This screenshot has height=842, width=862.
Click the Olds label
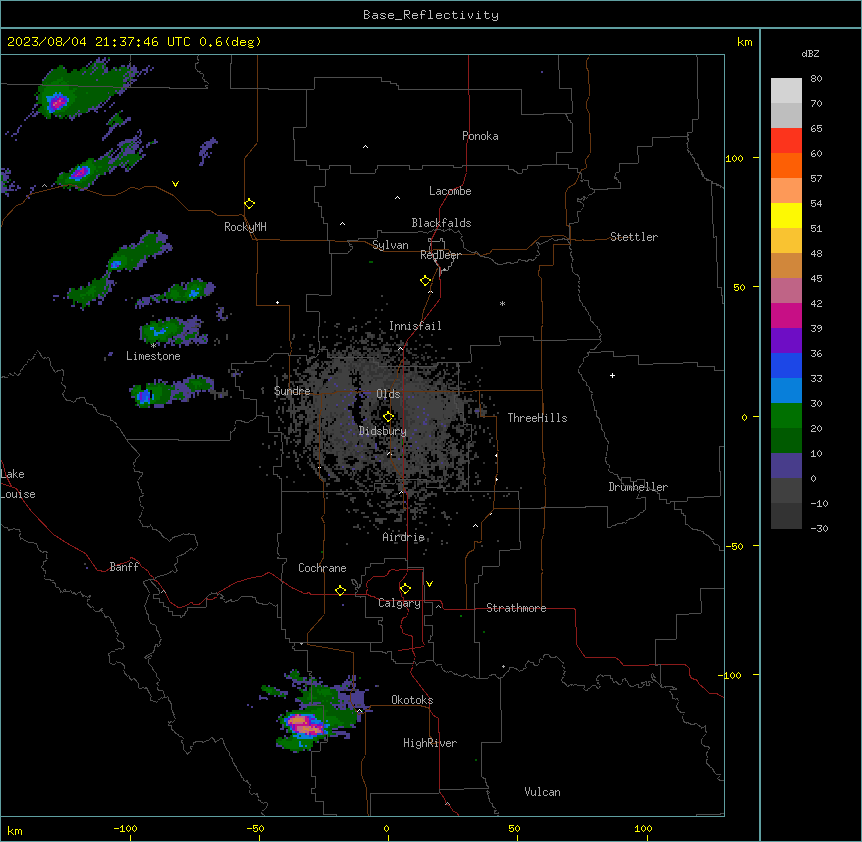coord(388,394)
